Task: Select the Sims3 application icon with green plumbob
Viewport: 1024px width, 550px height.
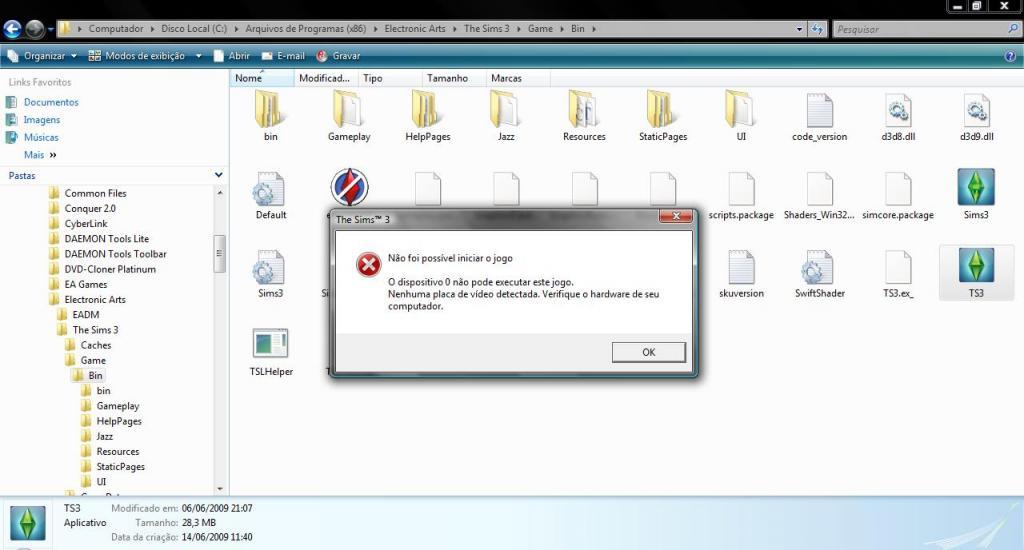Action: pyautogui.click(x=976, y=187)
